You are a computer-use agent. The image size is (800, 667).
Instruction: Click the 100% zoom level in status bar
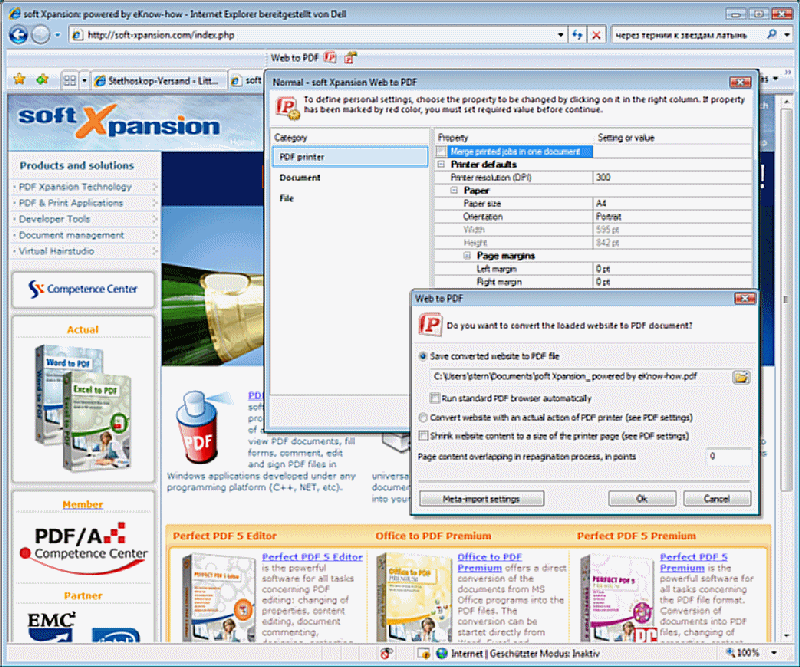747,653
